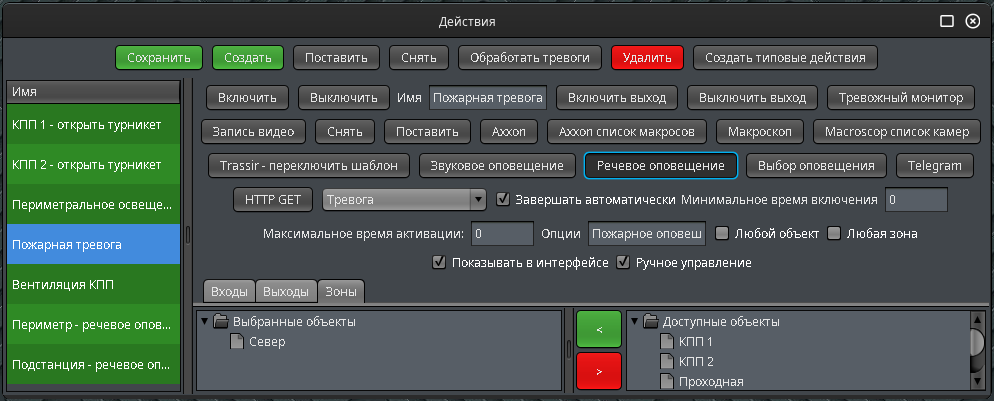Click the document icon next to Север
Screen dimensions: 994x401
tap(237, 342)
